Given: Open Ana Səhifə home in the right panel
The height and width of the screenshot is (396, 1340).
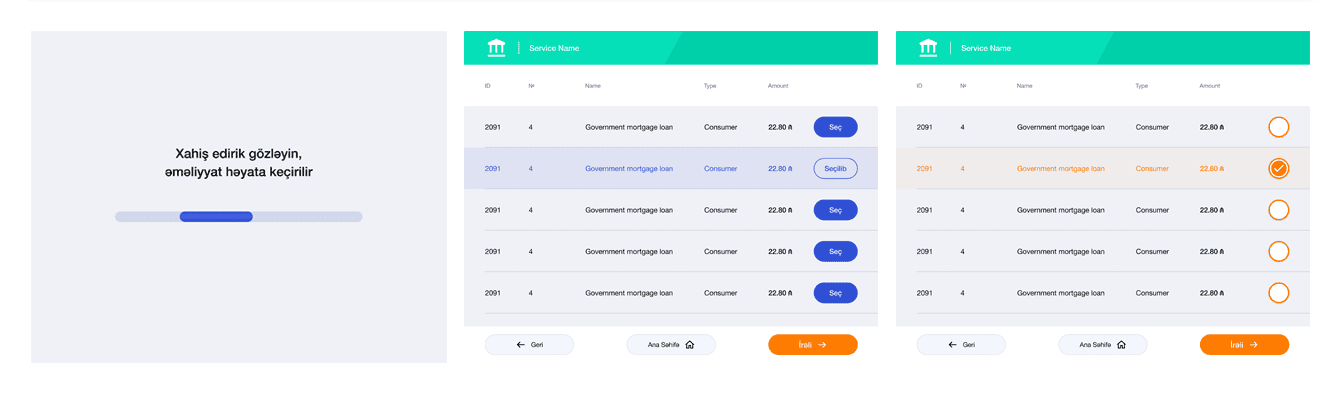Looking at the screenshot, I should pos(1103,344).
